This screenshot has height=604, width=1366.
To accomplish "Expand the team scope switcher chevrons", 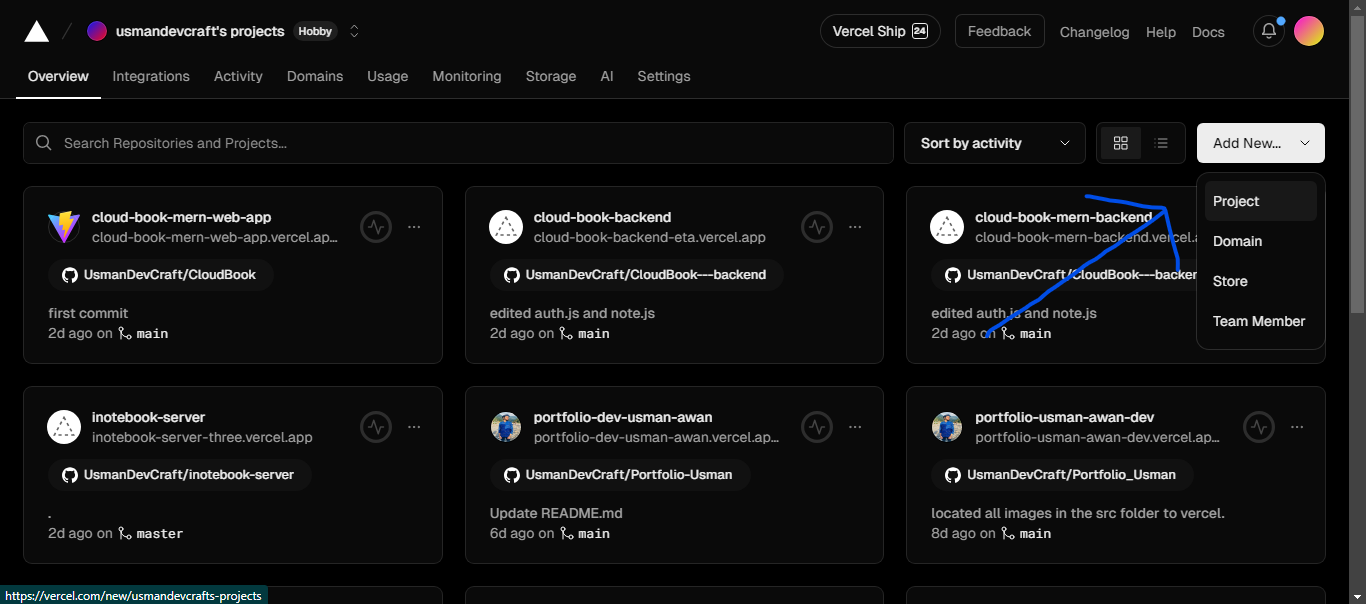I will (x=354, y=32).
